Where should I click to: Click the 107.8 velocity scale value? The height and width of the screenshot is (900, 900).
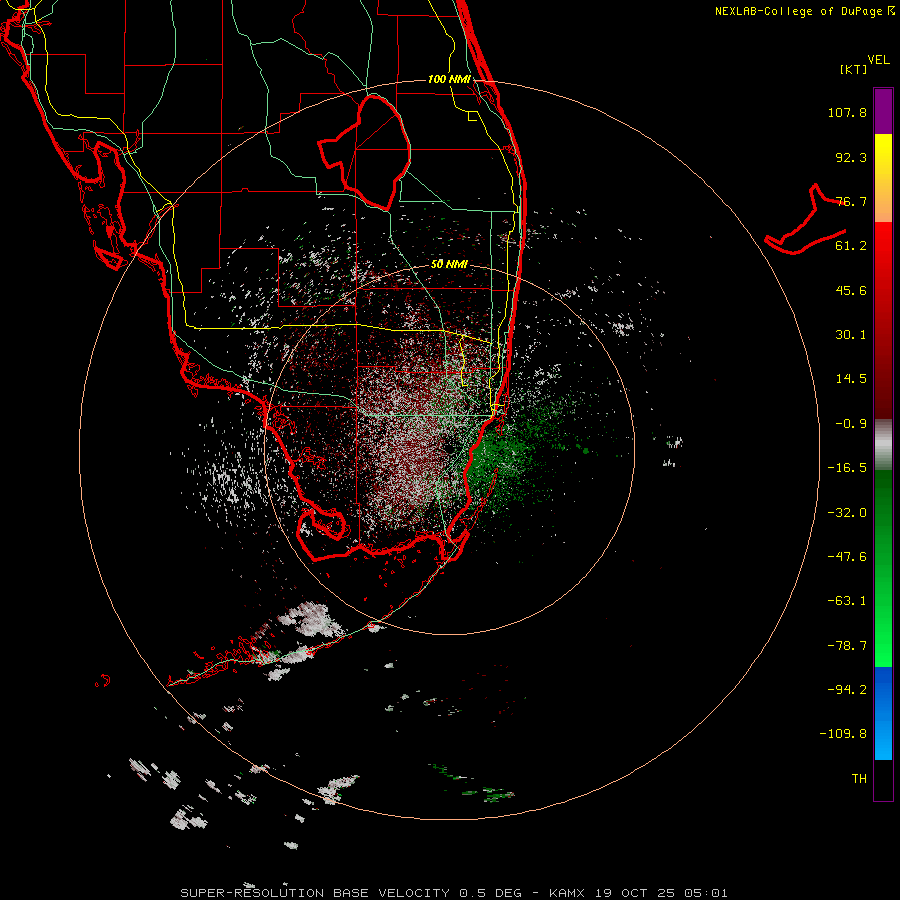[x=847, y=112]
